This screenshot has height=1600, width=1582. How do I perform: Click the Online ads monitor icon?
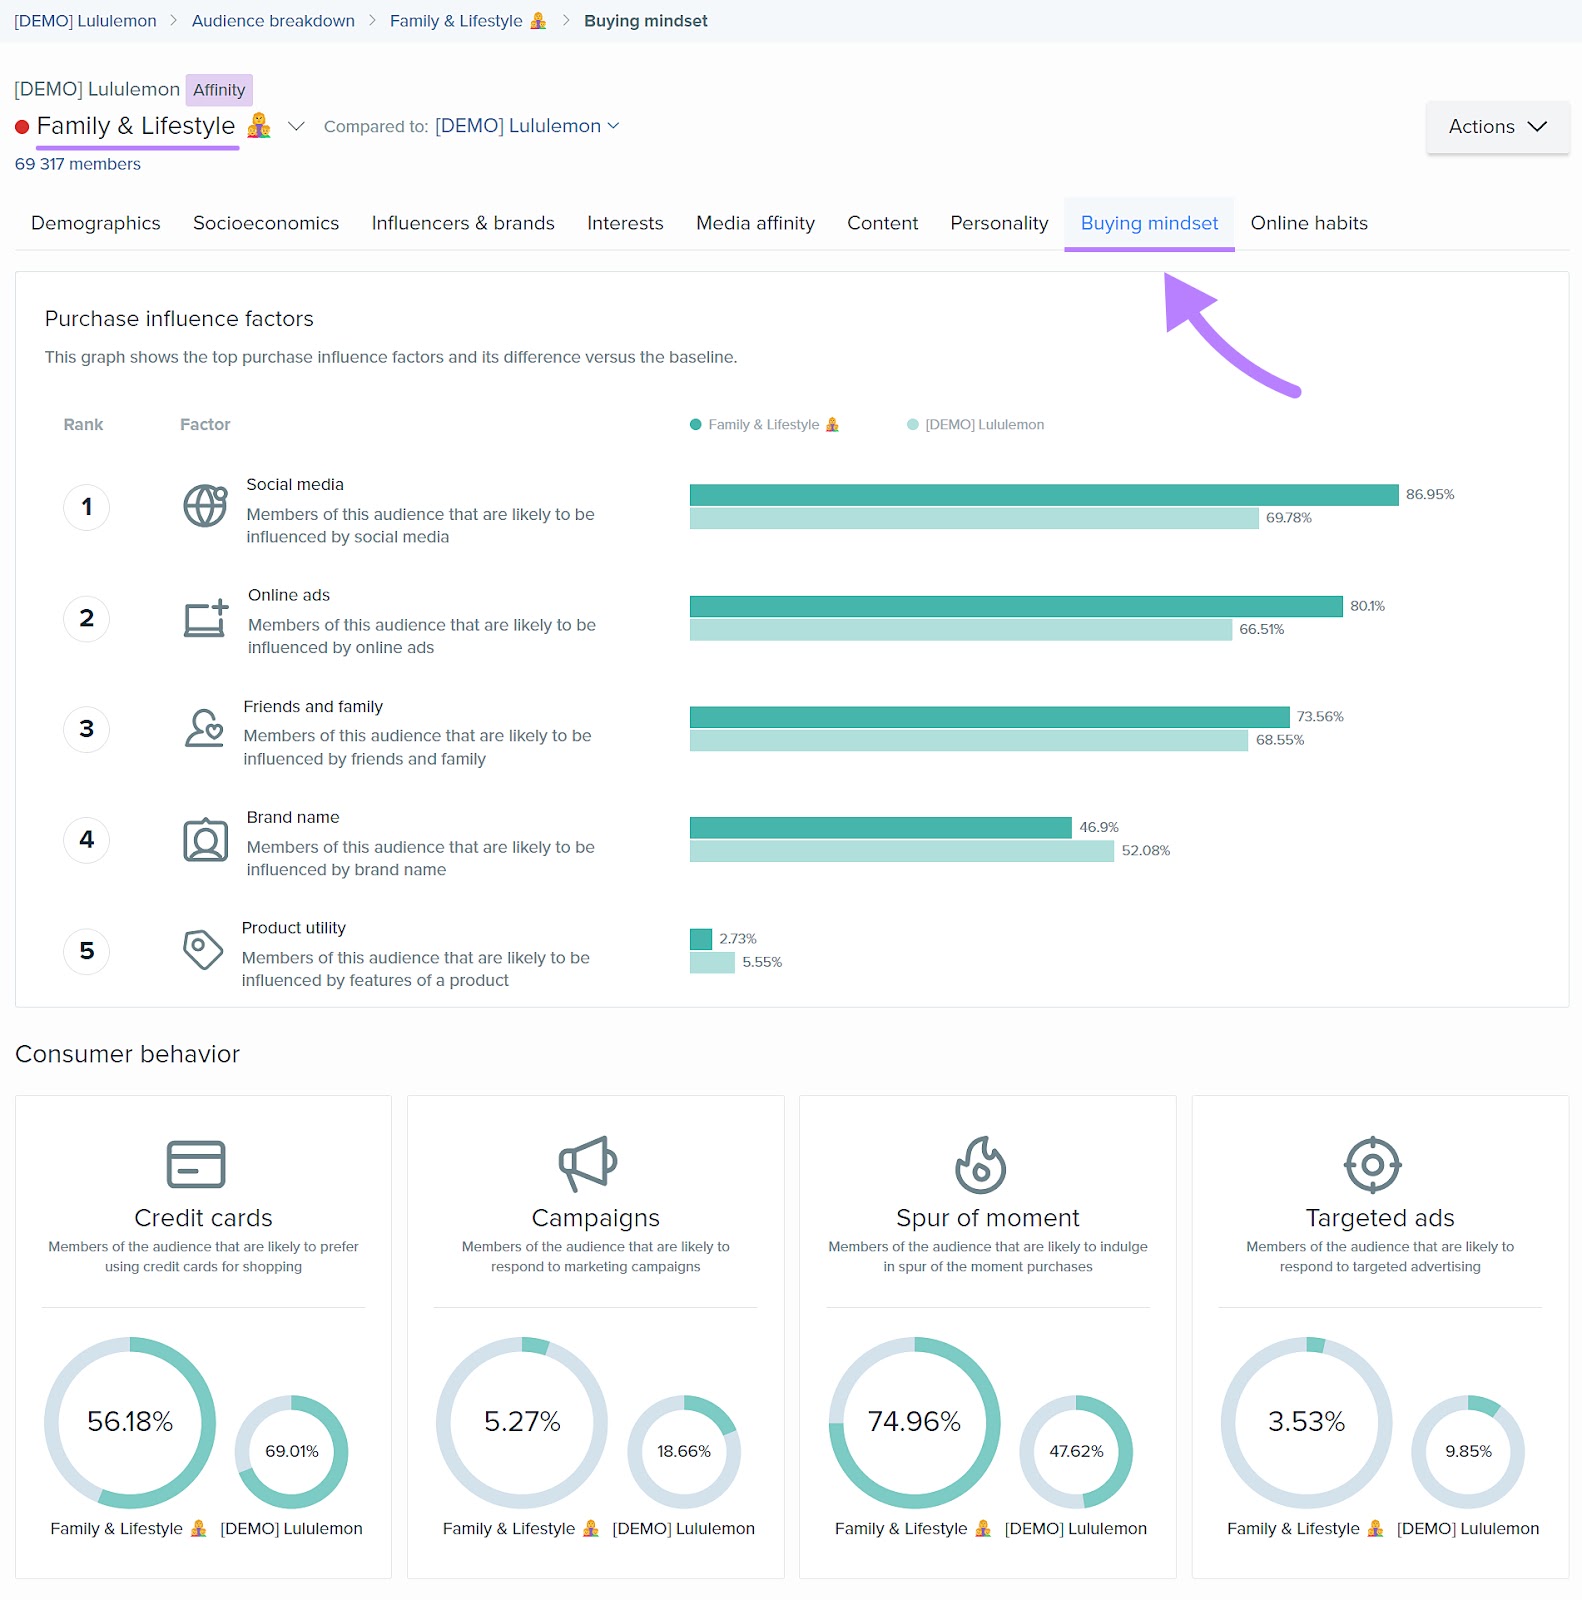pos(206,619)
